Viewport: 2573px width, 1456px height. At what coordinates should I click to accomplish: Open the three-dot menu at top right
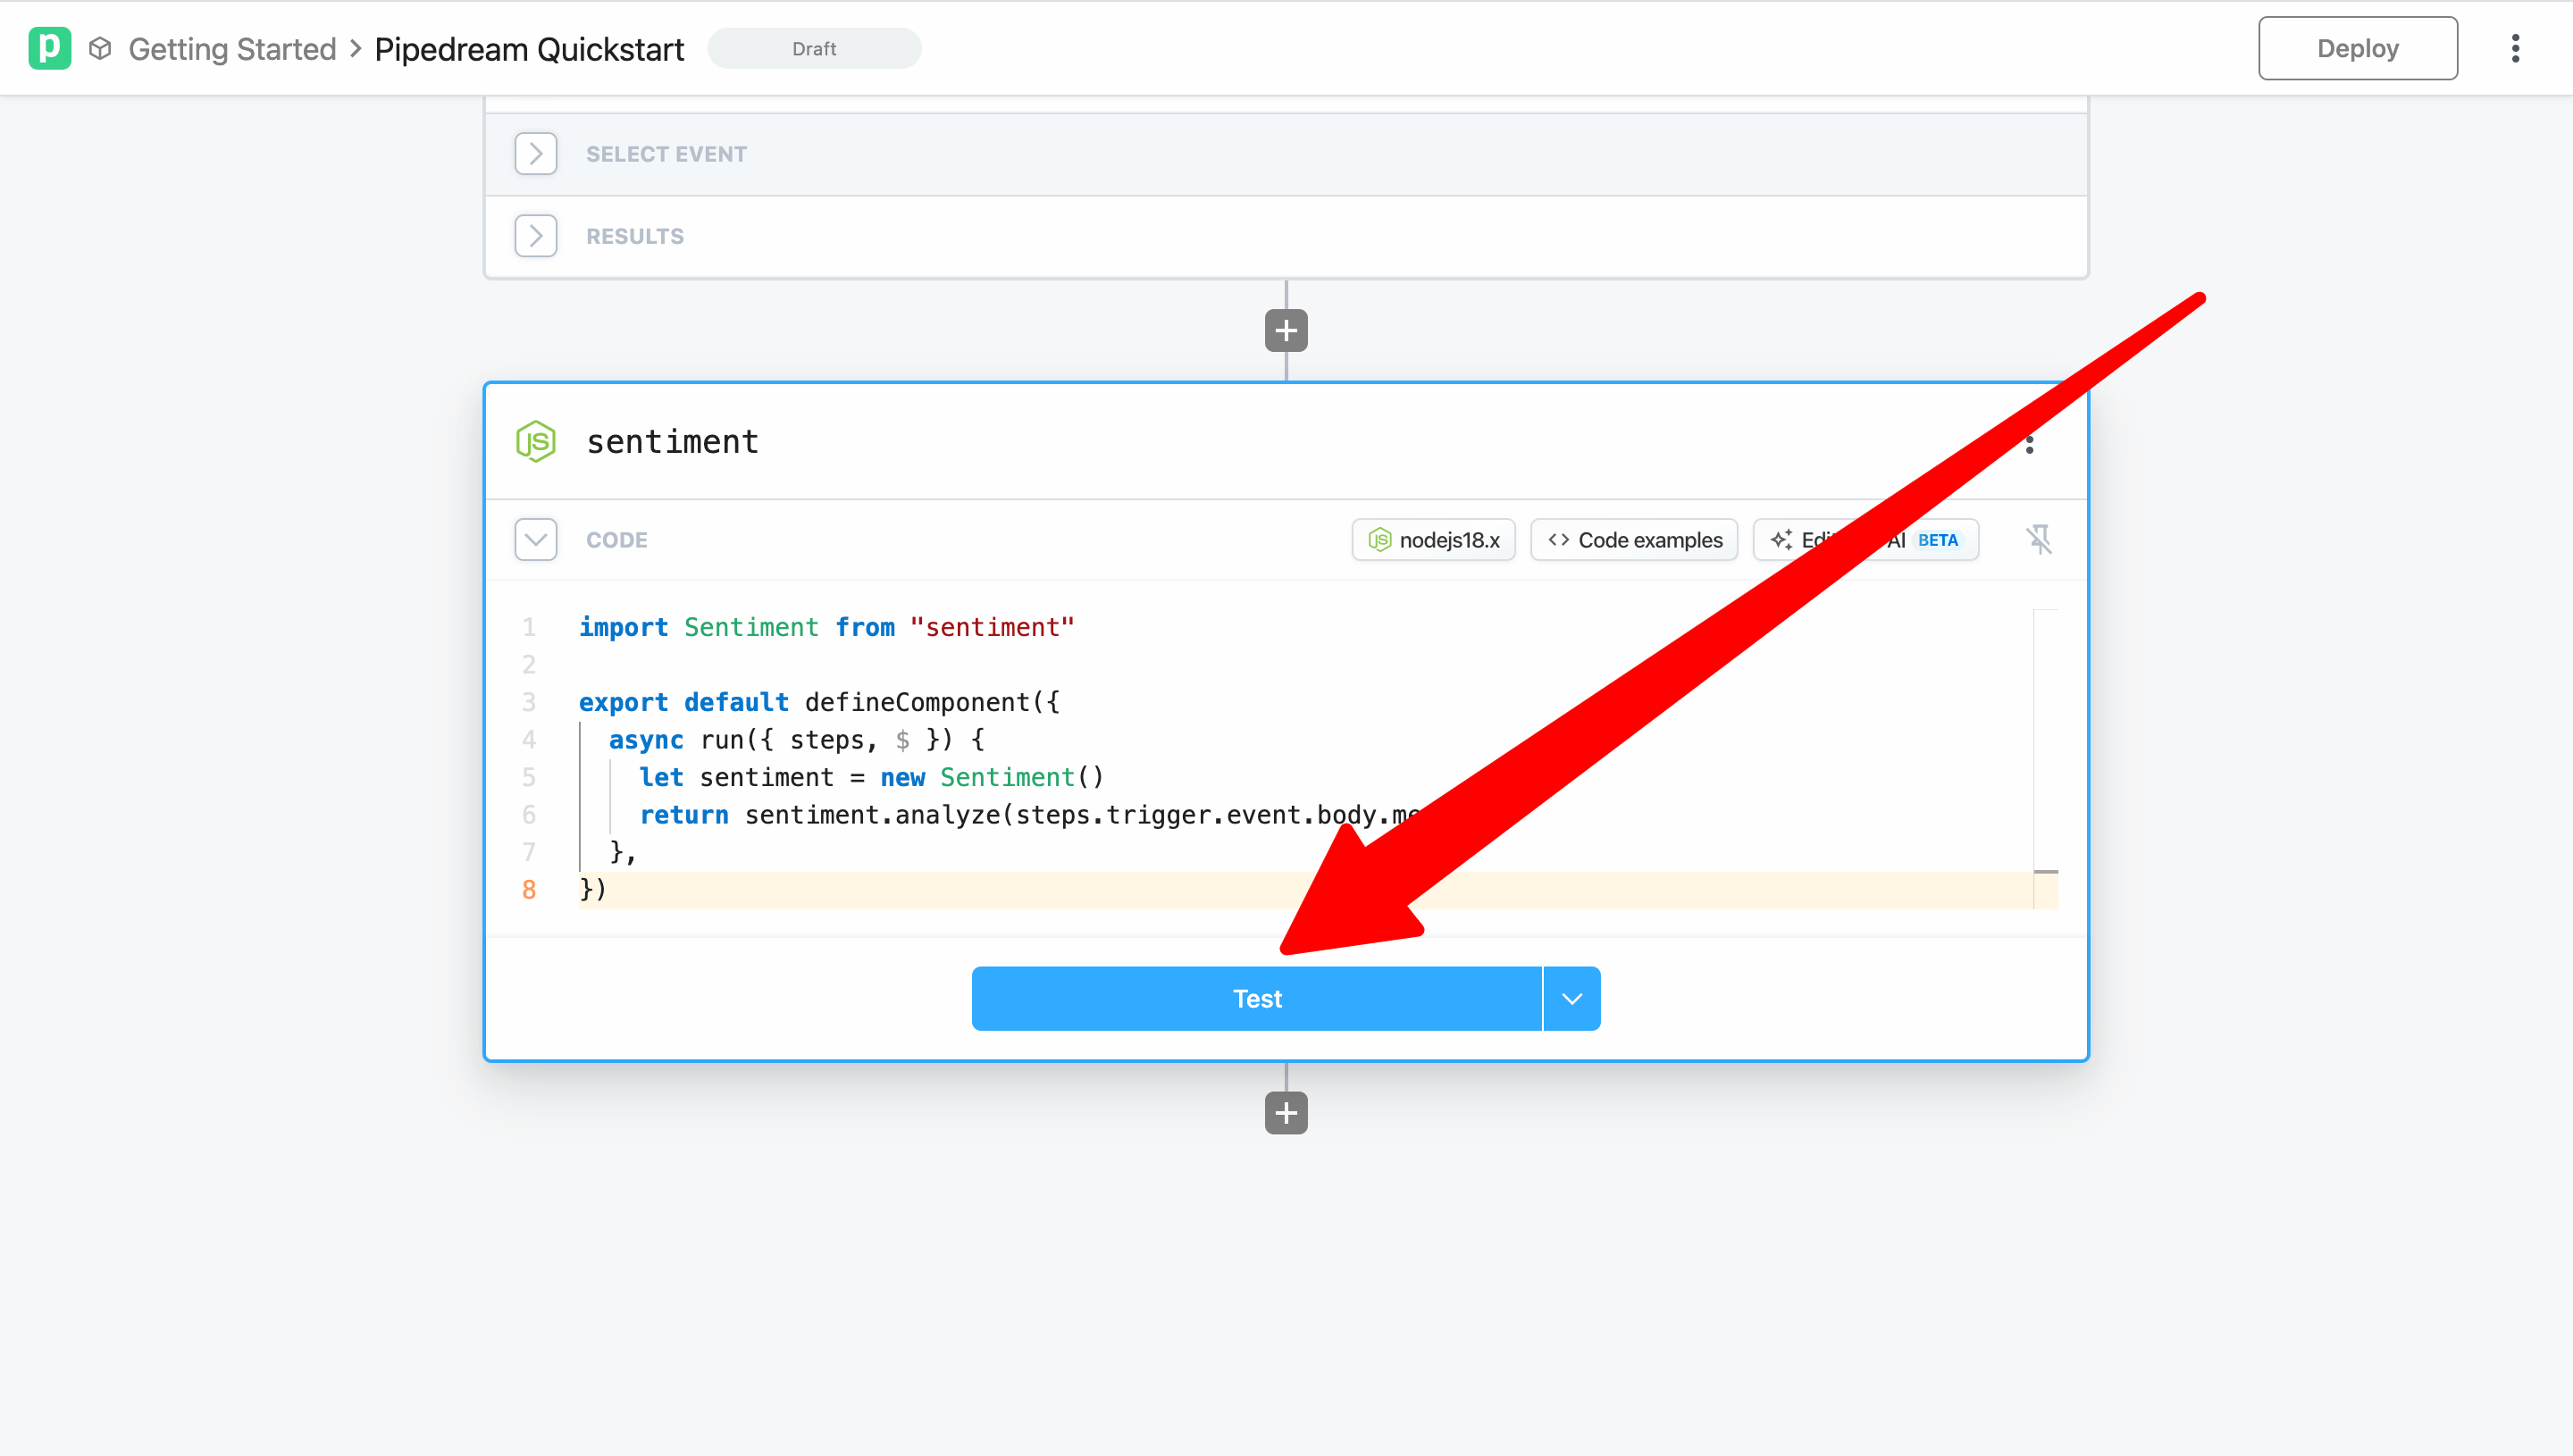point(2516,47)
